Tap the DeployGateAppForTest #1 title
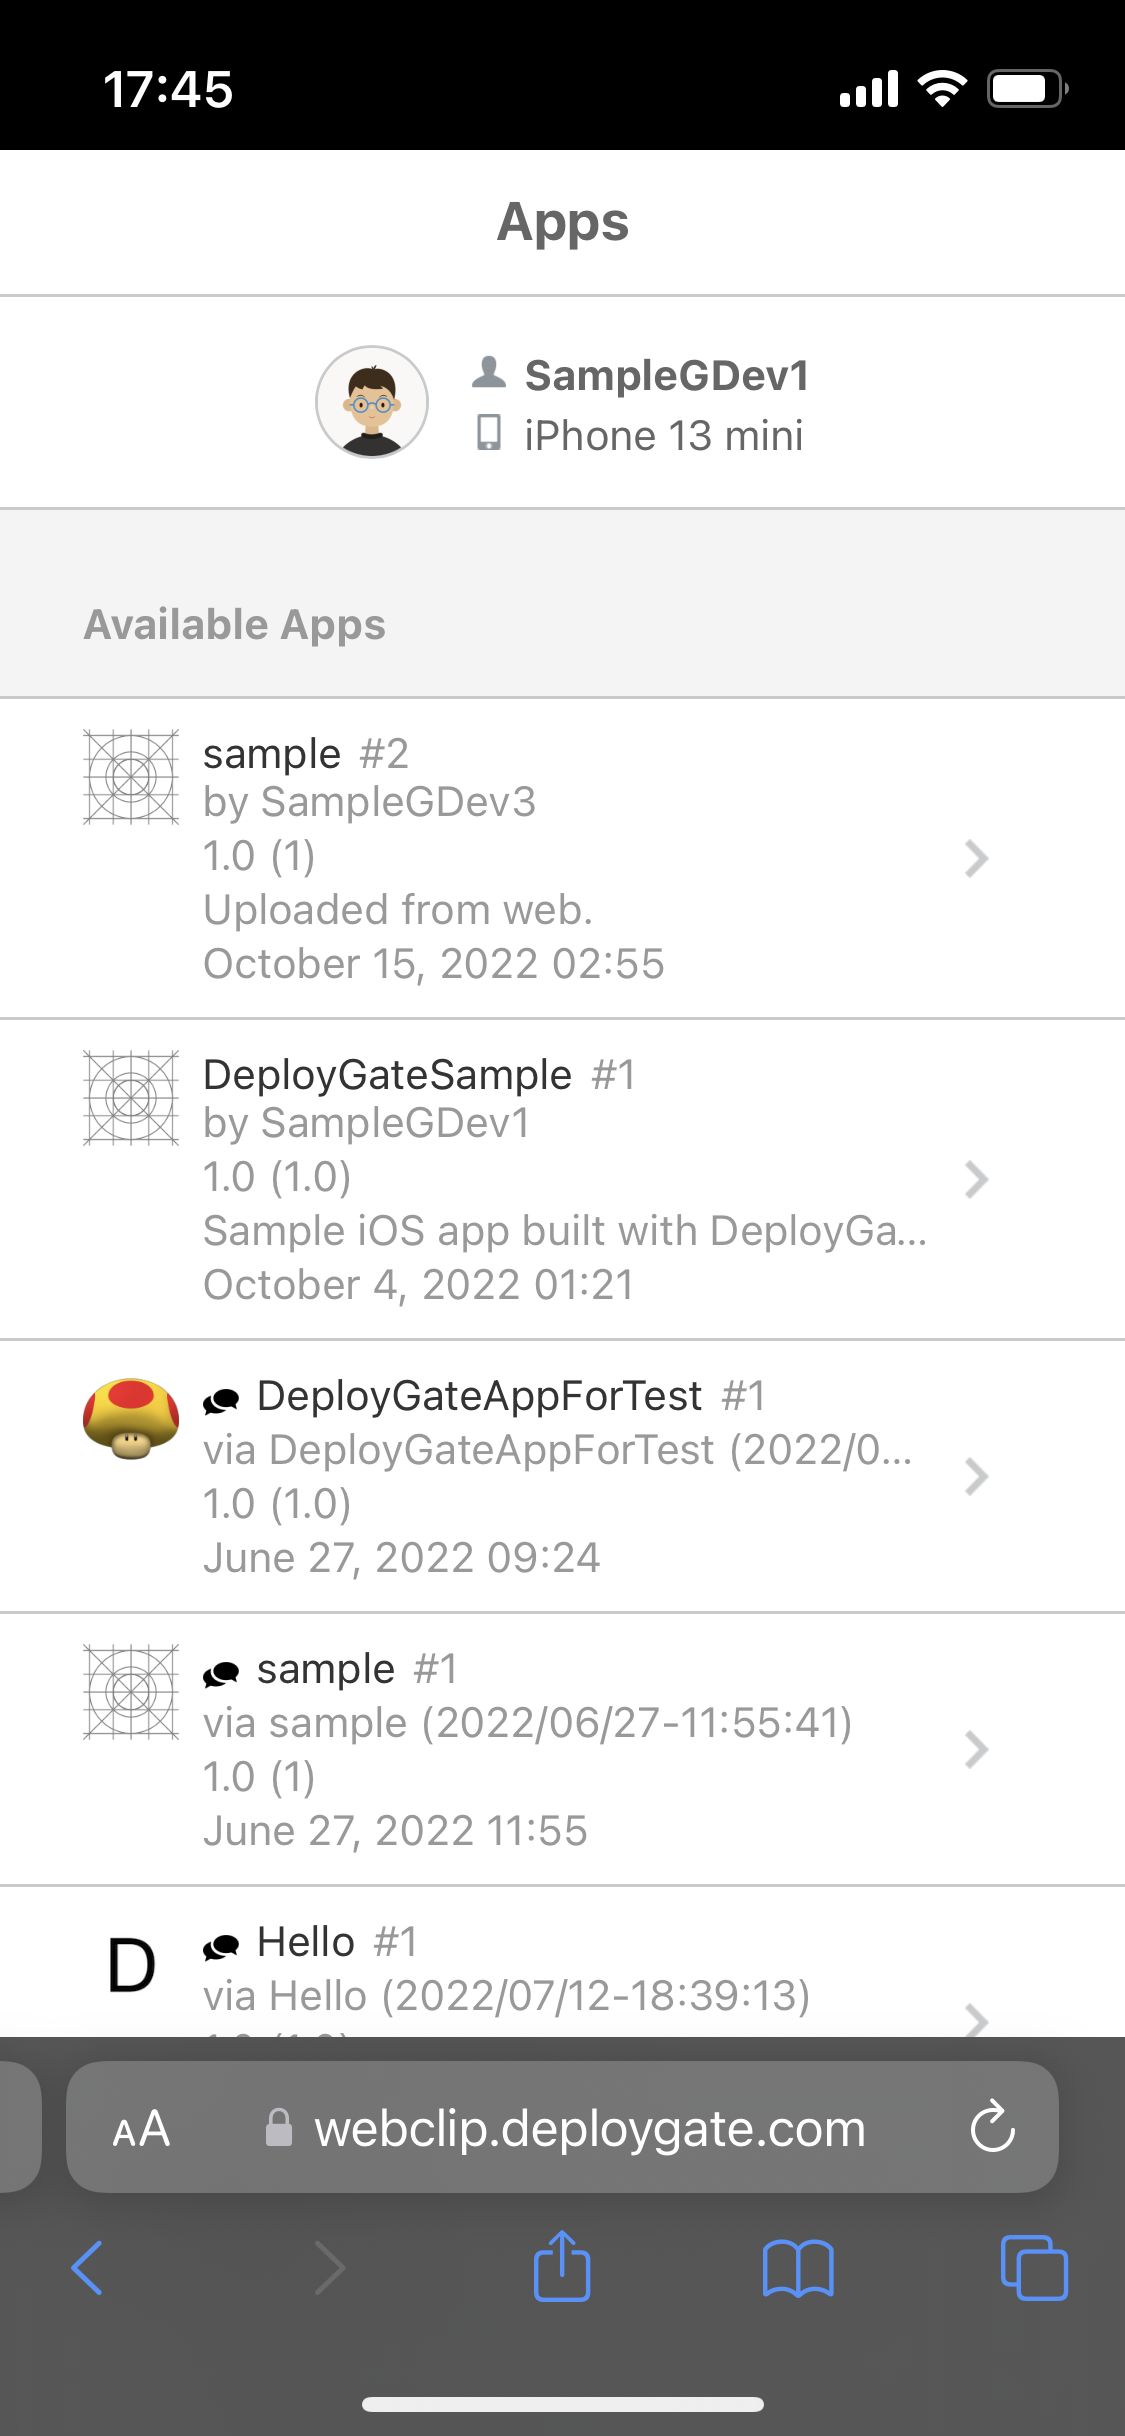 tap(511, 1396)
